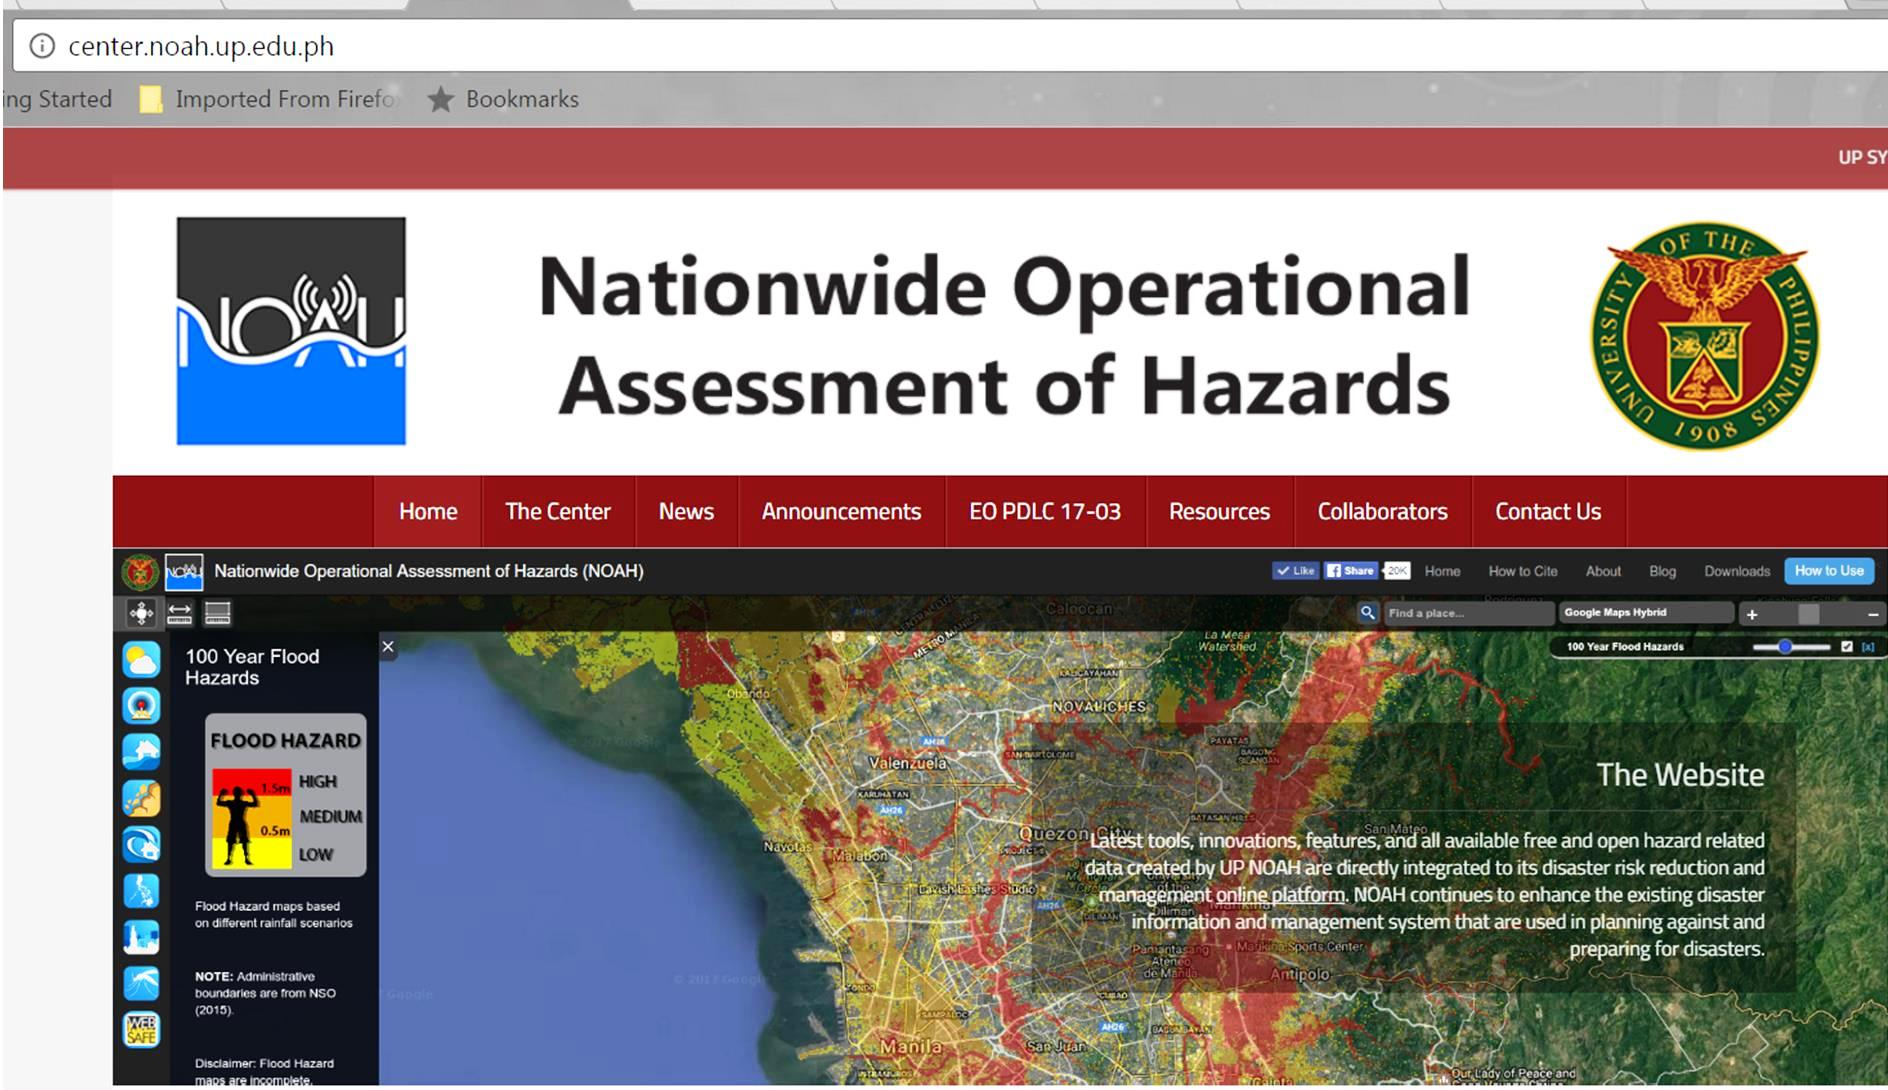Select the pan map tool
This screenshot has height=1090, width=1888.
point(141,613)
